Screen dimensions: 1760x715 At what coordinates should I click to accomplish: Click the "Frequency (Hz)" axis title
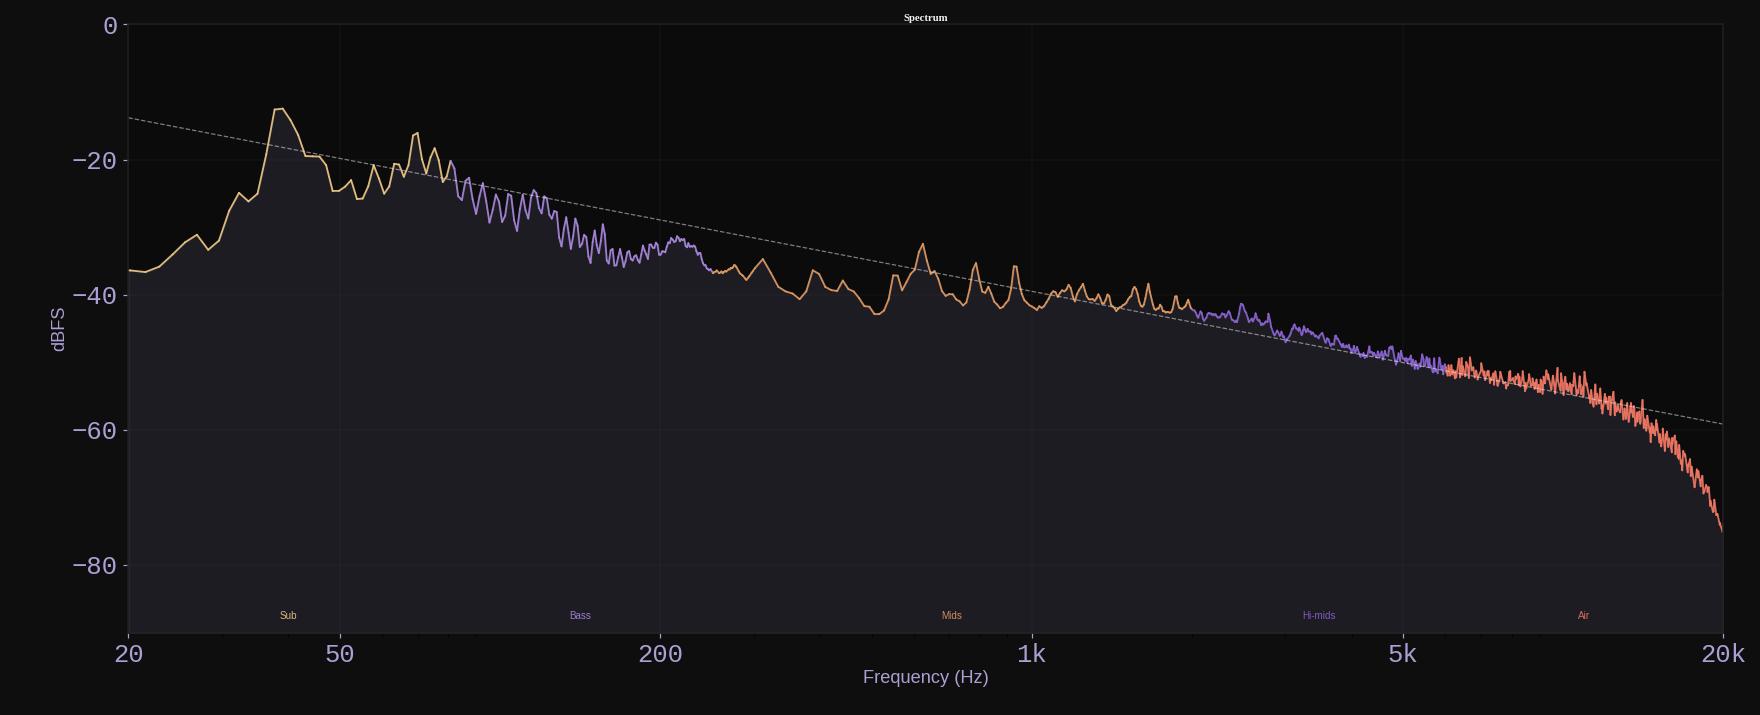click(925, 677)
